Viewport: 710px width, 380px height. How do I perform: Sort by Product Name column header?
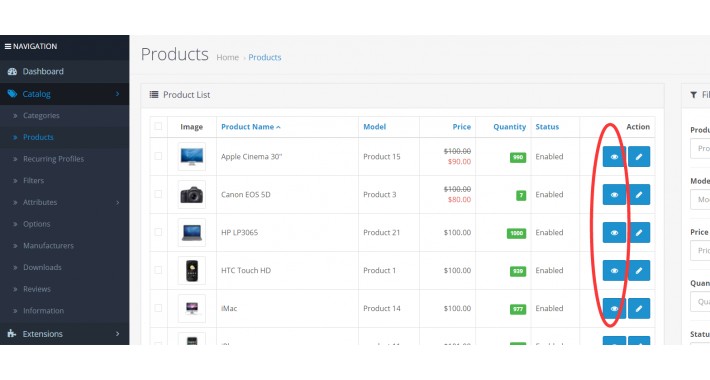click(250, 127)
